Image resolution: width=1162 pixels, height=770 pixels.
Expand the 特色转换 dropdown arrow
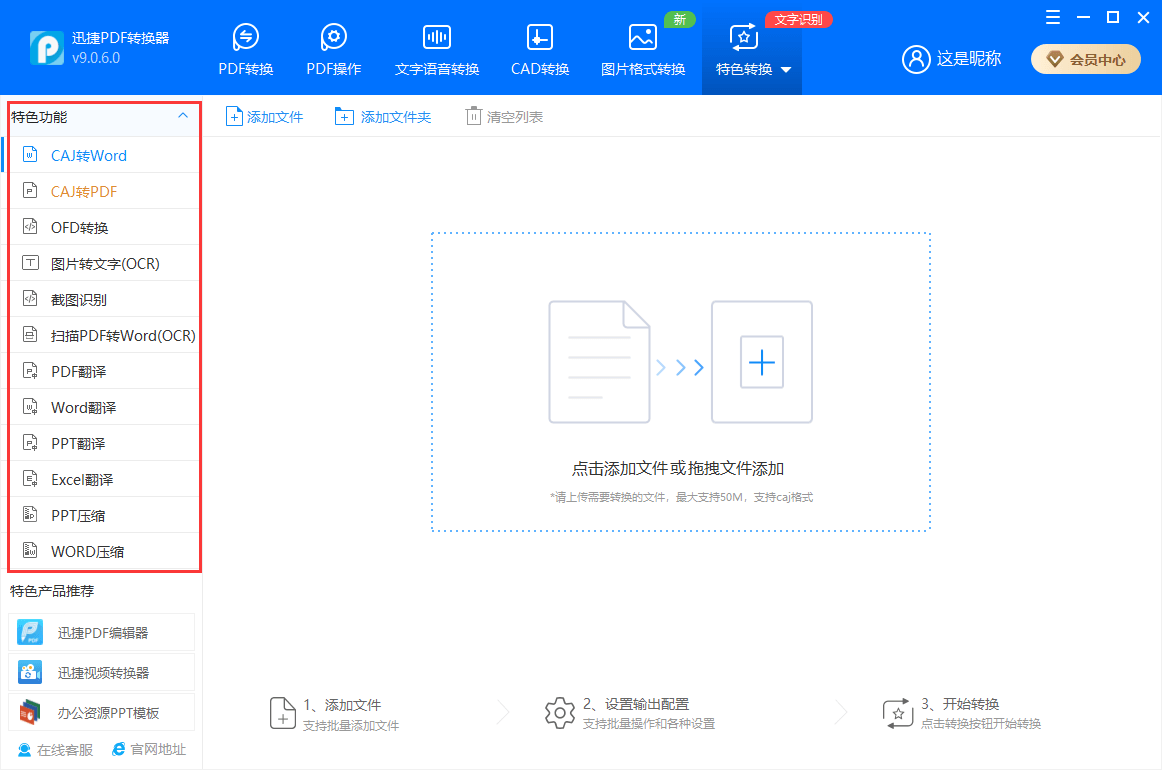pyautogui.click(x=786, y=70)
